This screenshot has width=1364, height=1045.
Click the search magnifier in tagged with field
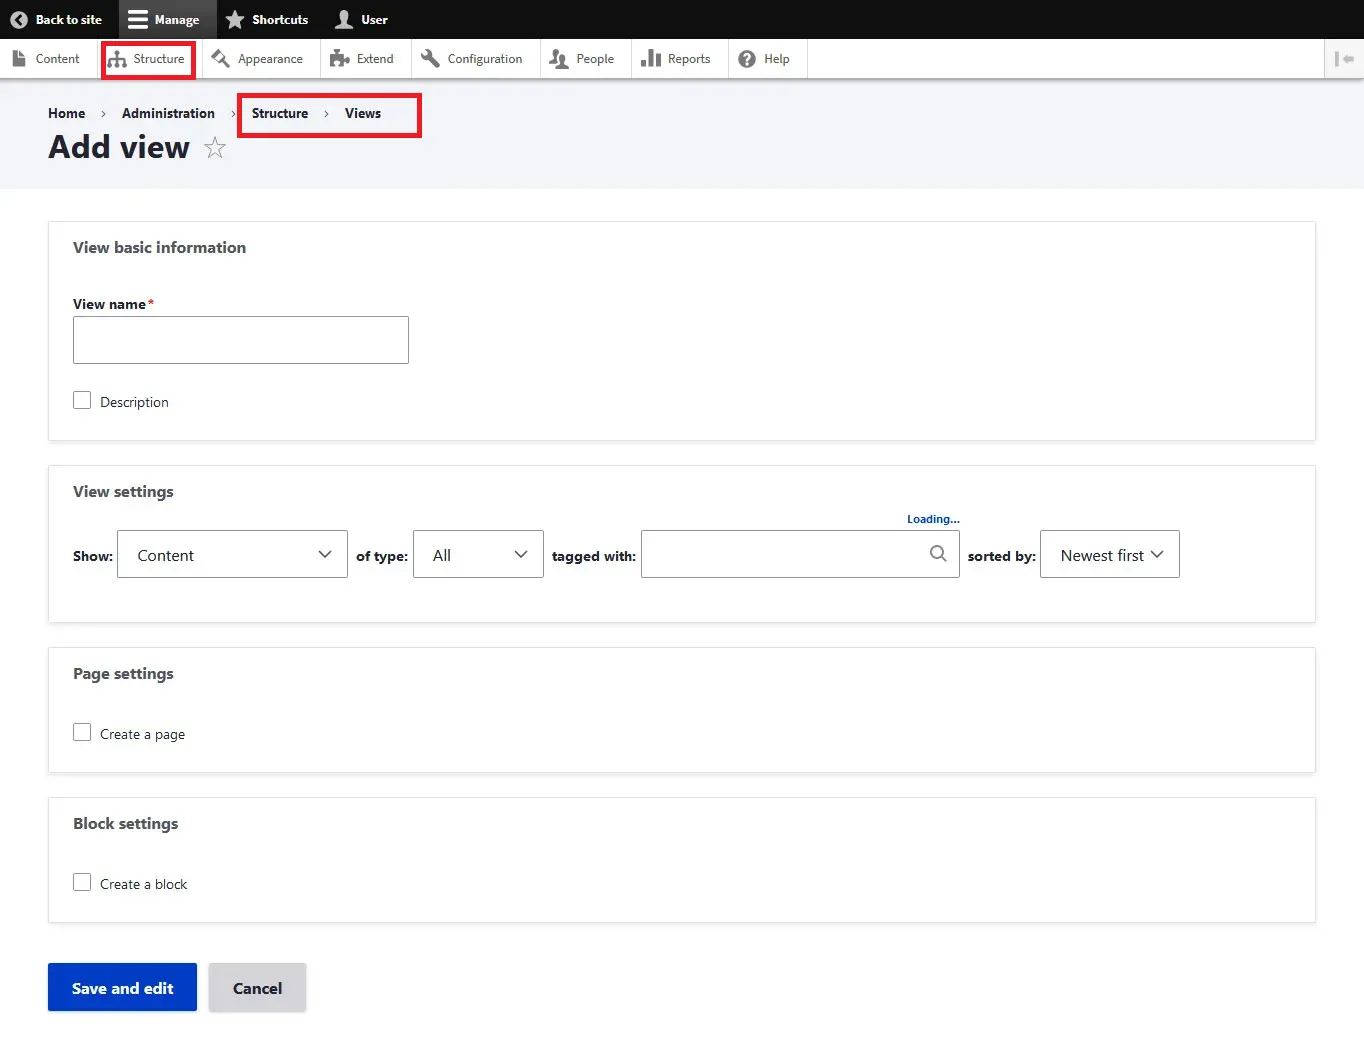(938, 553)
